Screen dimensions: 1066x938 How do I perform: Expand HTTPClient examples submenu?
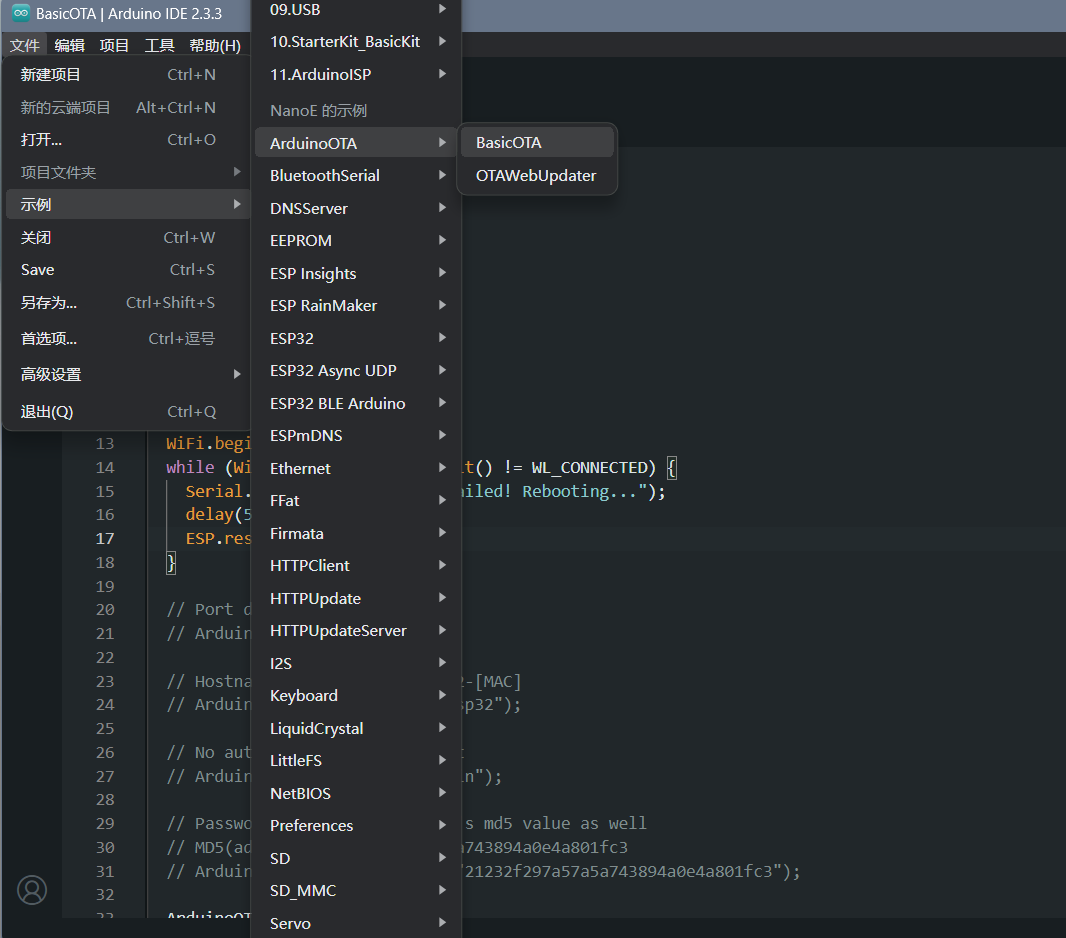(357, 566)
